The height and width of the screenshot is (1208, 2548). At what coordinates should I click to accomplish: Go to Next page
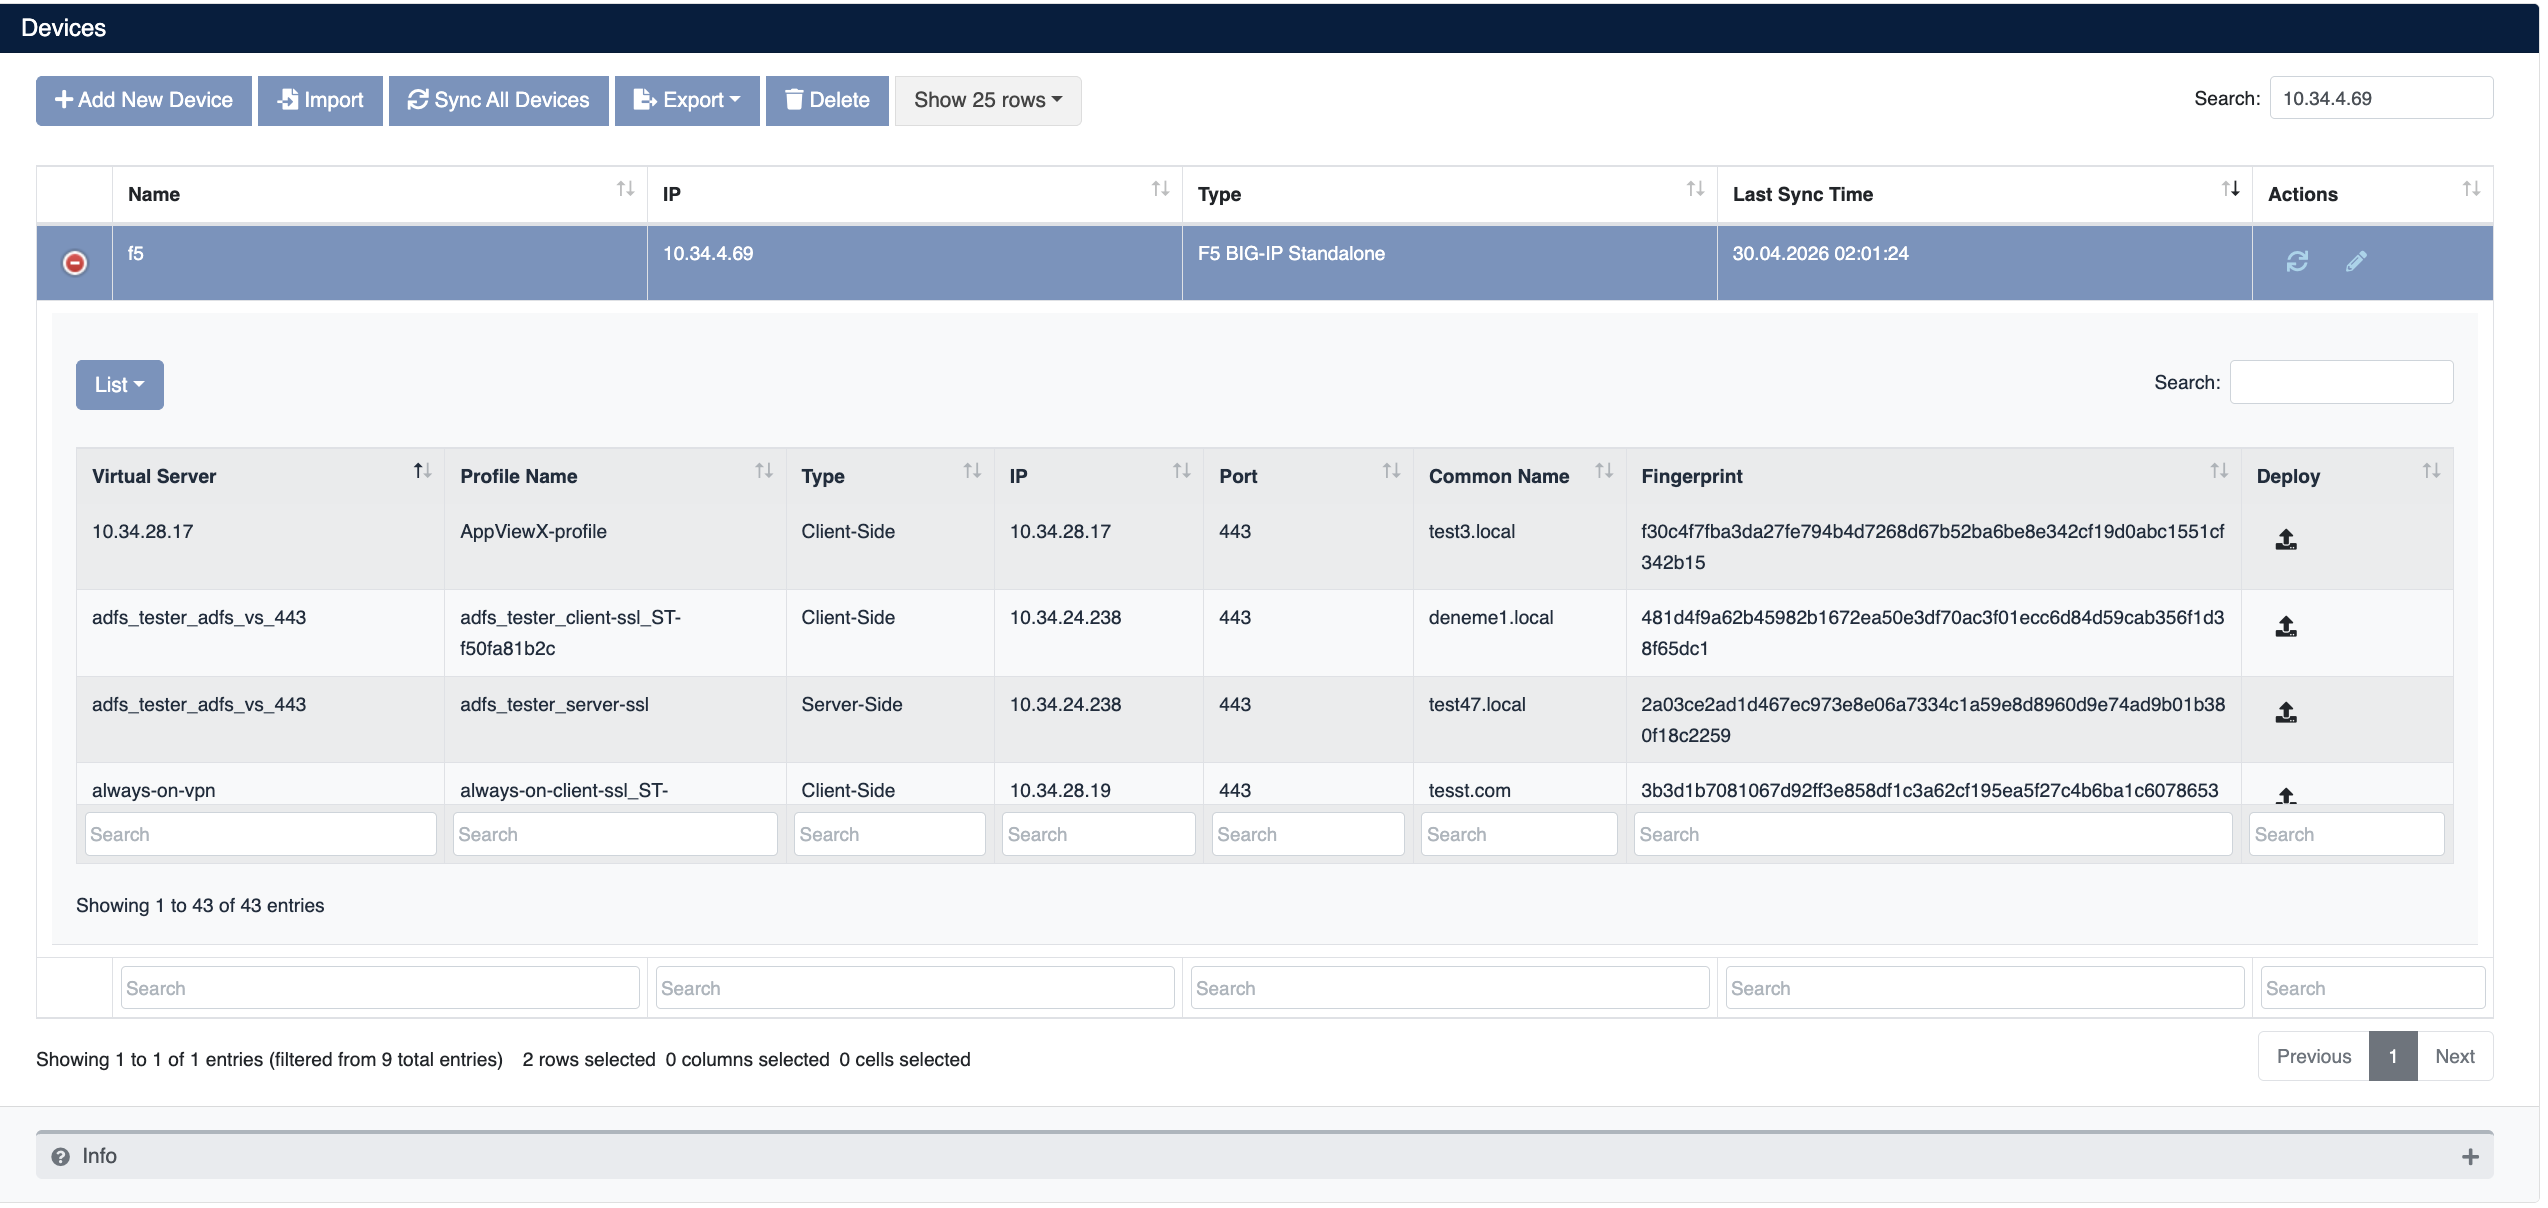2455,1056
